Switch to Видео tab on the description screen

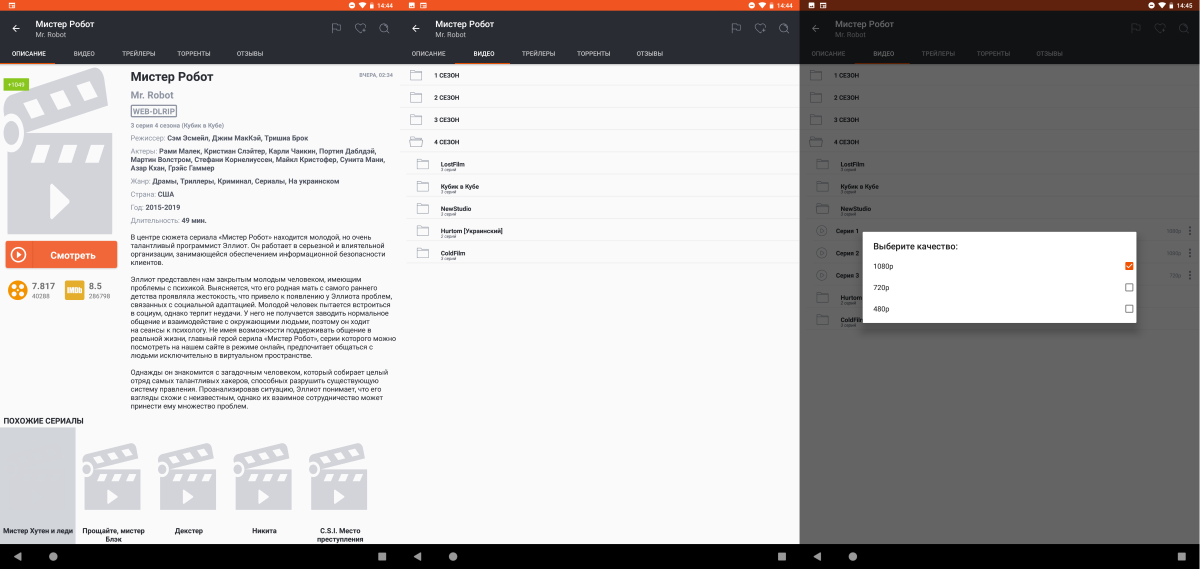coord(84,53)
